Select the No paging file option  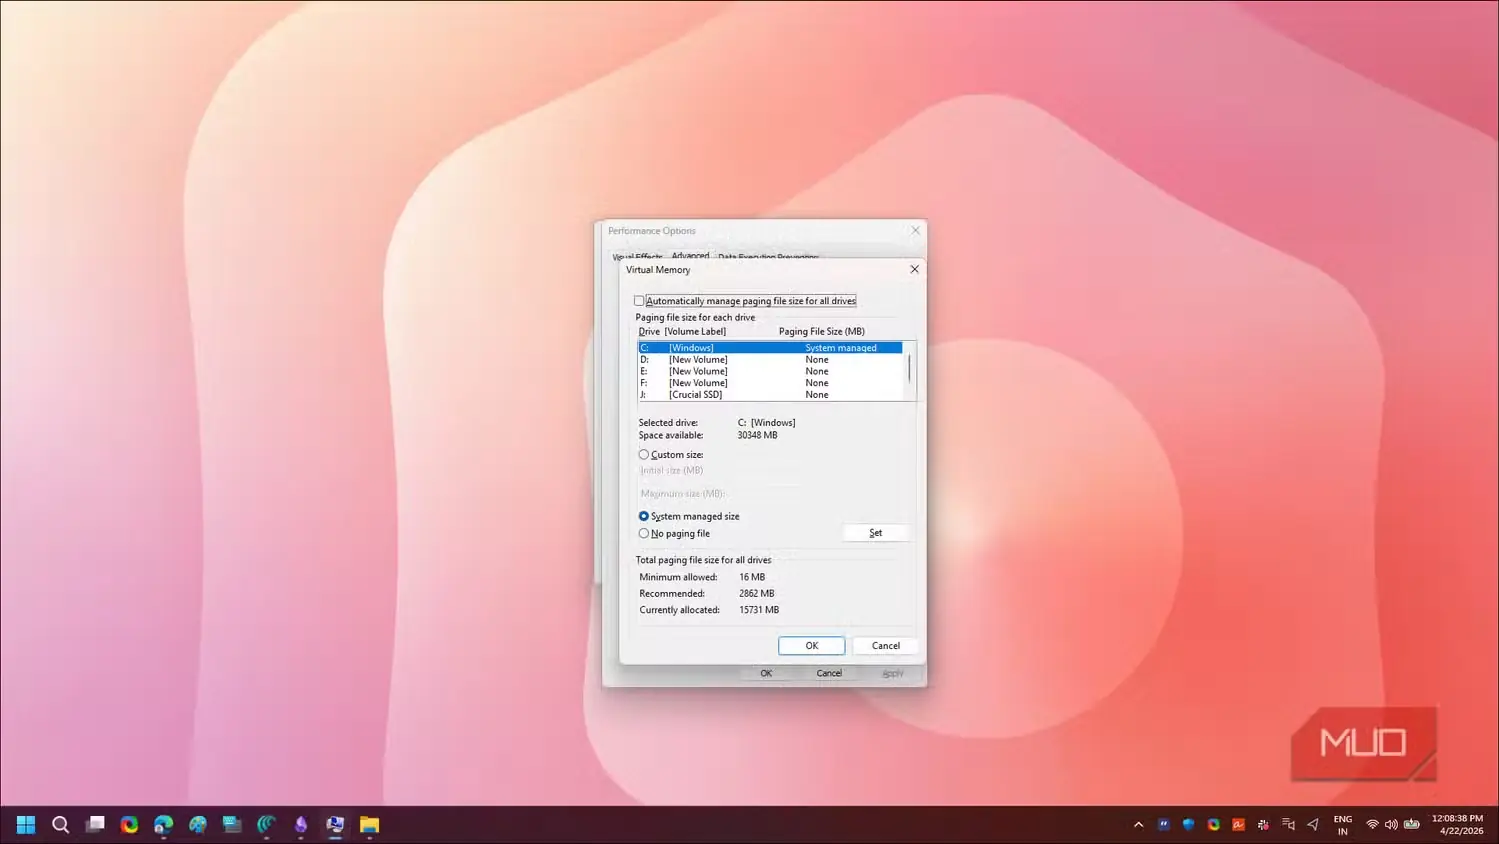coord(644,534)
